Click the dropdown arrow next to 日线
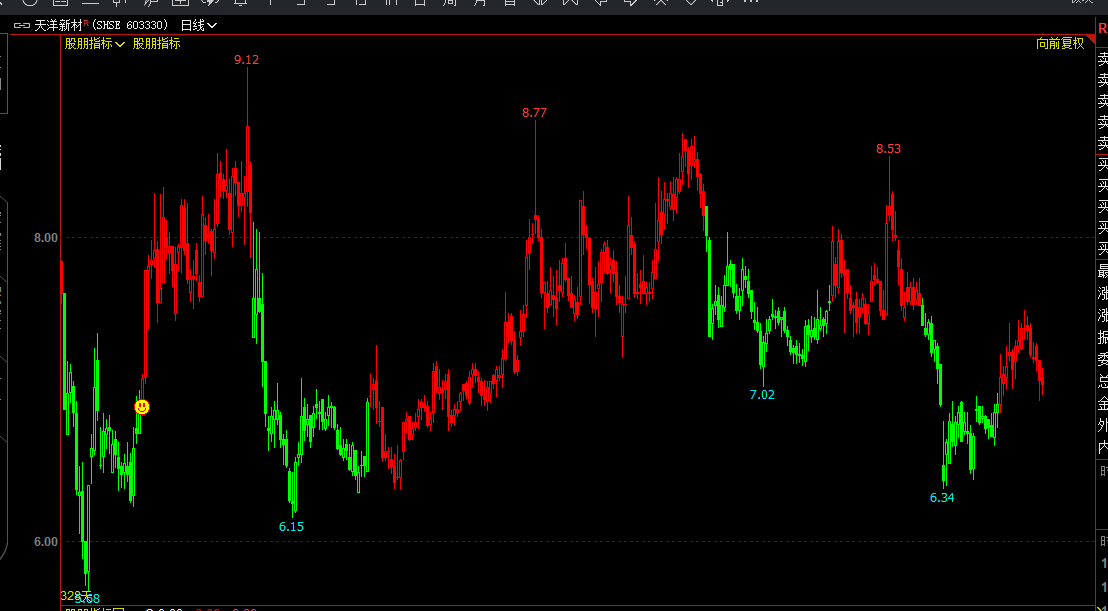This screenshot has height=611, width=1108. 212,26
